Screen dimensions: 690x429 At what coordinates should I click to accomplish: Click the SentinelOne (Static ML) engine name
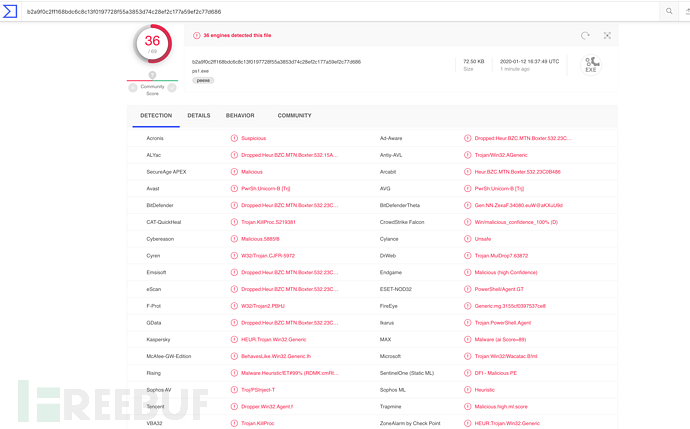407,373
